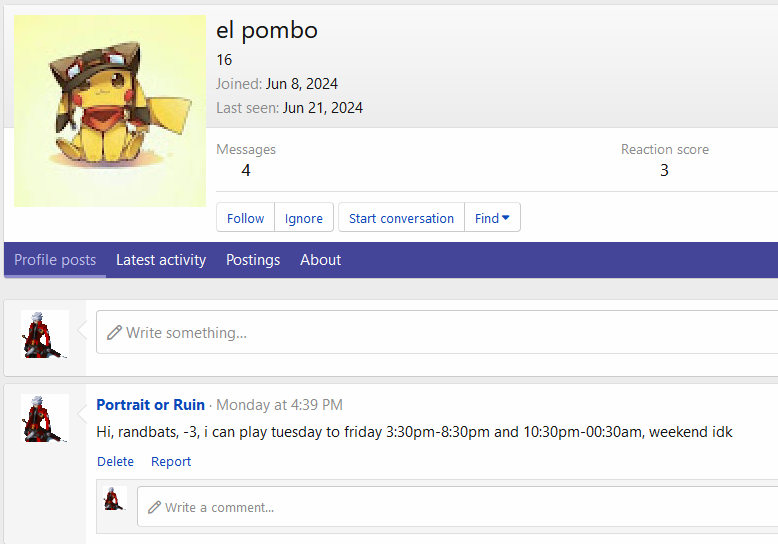Delete the Portrait or Ruin profile post
This screenshot has height=544, width=778.
(x=115, y=462)
